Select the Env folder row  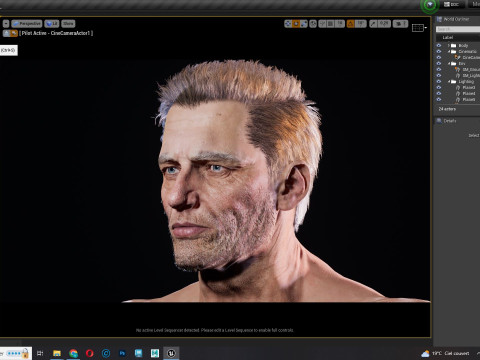(x=458, y=64)
